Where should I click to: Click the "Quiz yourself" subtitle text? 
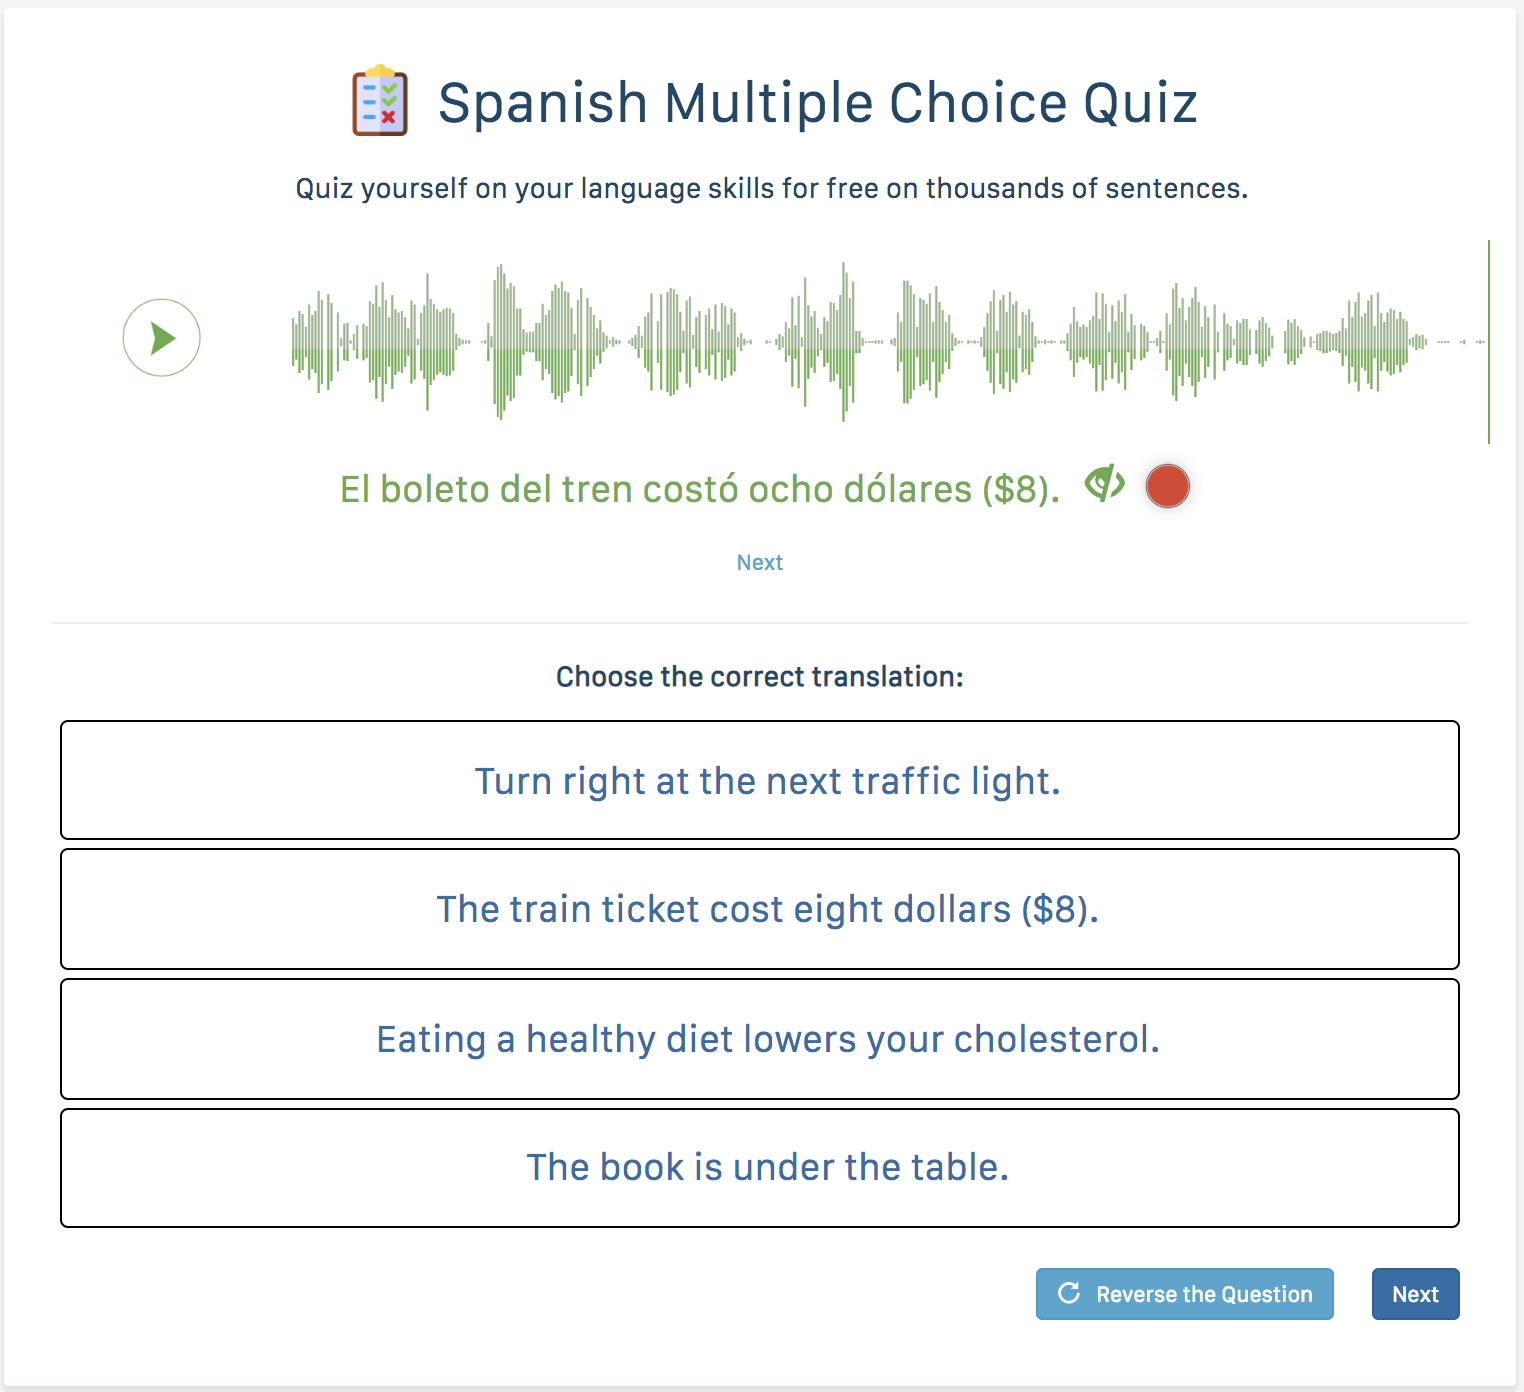click(x=771, y=188)
